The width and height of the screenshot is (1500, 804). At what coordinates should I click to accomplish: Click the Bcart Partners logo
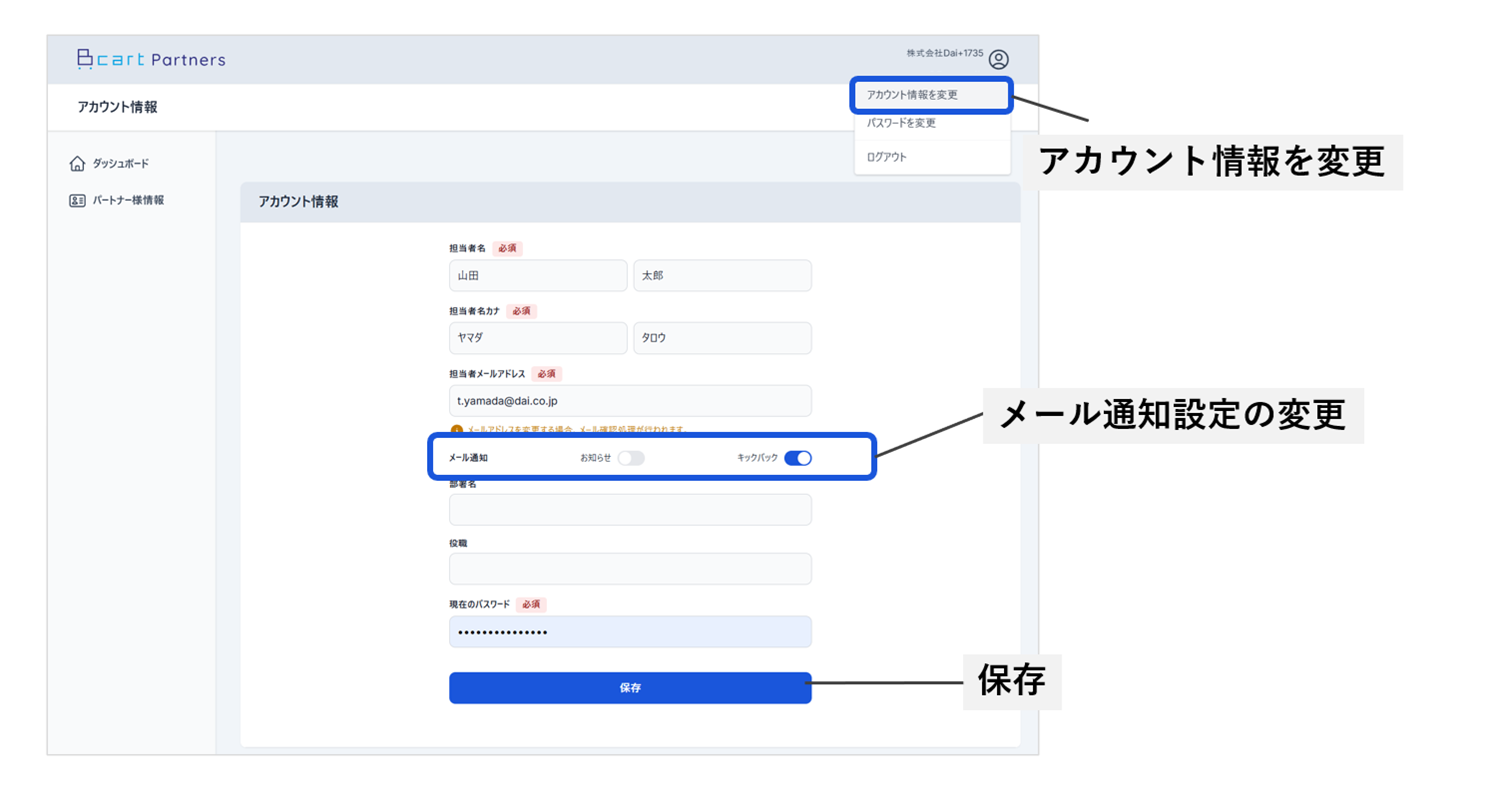tap(151, 60)
